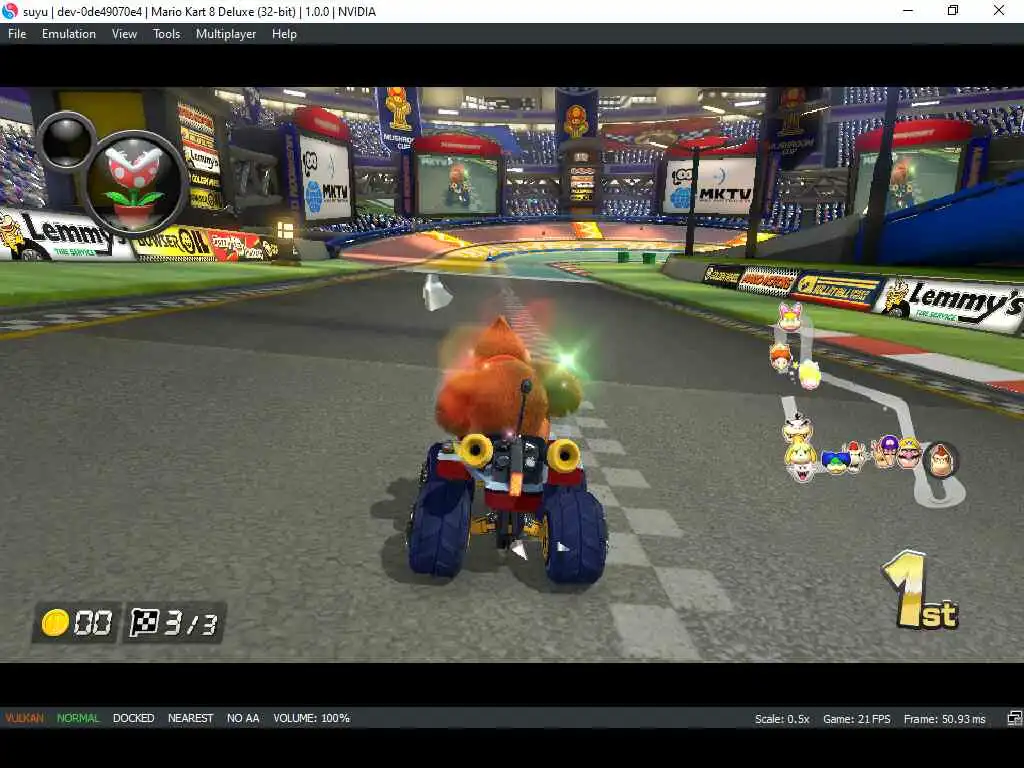The width and height of the screenshot is (1024, 768).
Task: Open the Emulation menu
Action: coord(69,34)
